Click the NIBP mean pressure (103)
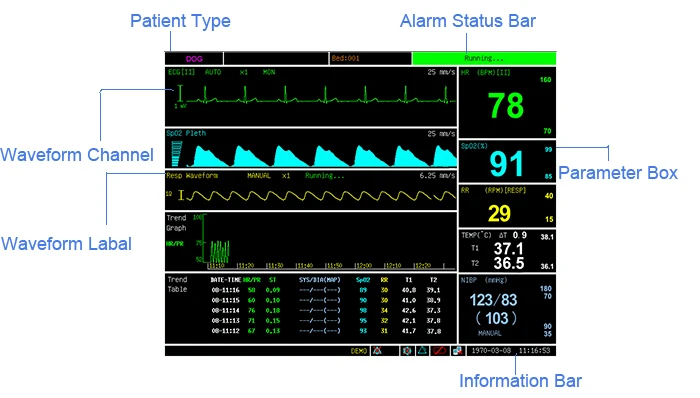Viewport: 700px width, 398px height. click(496, 318)
